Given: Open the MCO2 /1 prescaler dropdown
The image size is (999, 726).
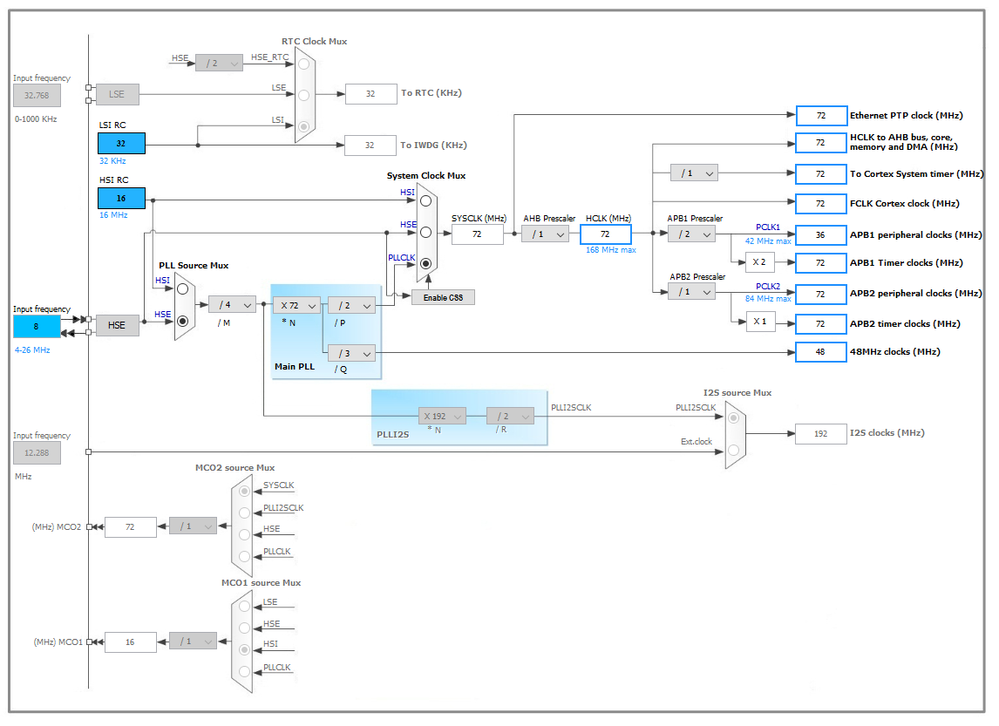Looking at the screenshot, I should (193, 526).
